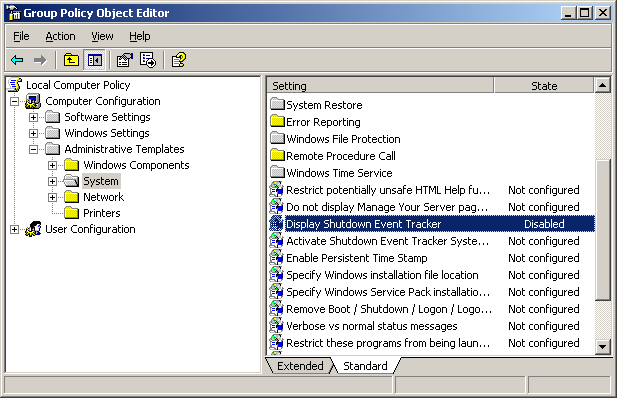
Task: Expand the Windows Components node
Action: point(52,165)
